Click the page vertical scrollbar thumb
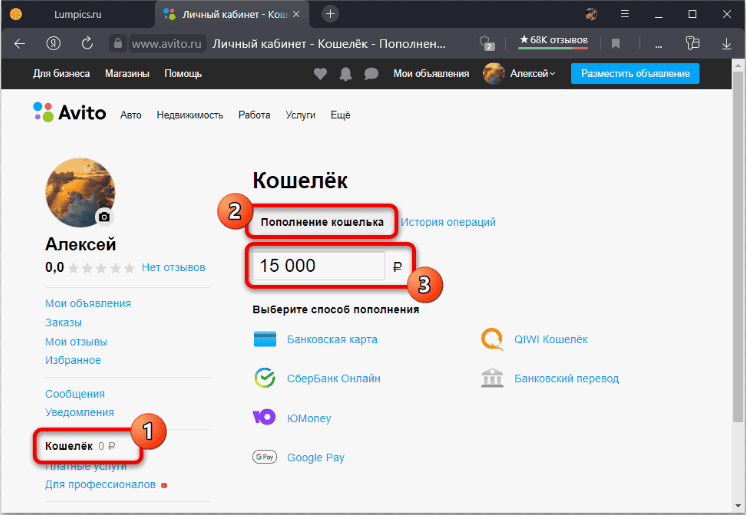Image resolution: width=746 pixels, height=515 pixels. (738, 247)
